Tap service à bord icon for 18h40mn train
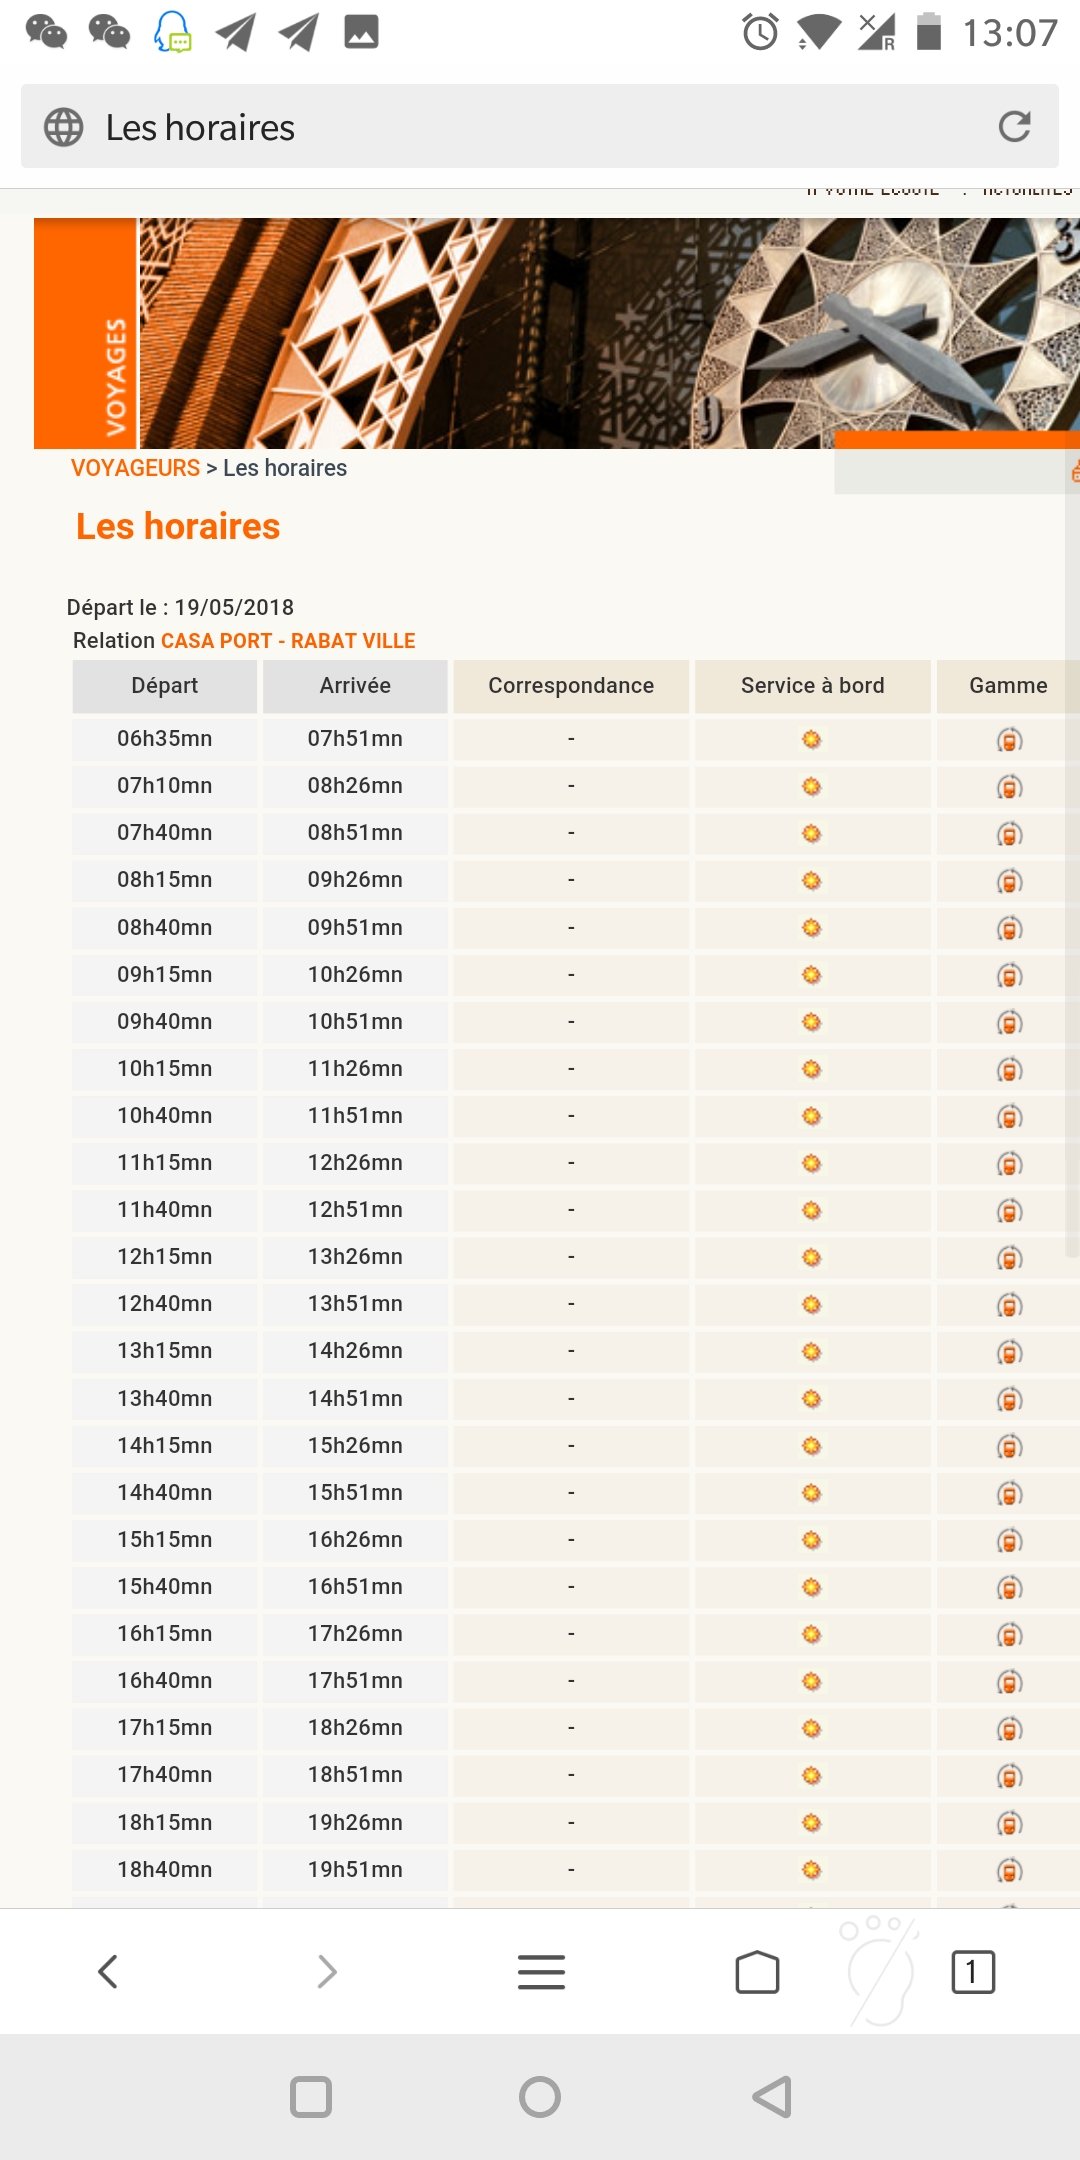 (811, 1870)
